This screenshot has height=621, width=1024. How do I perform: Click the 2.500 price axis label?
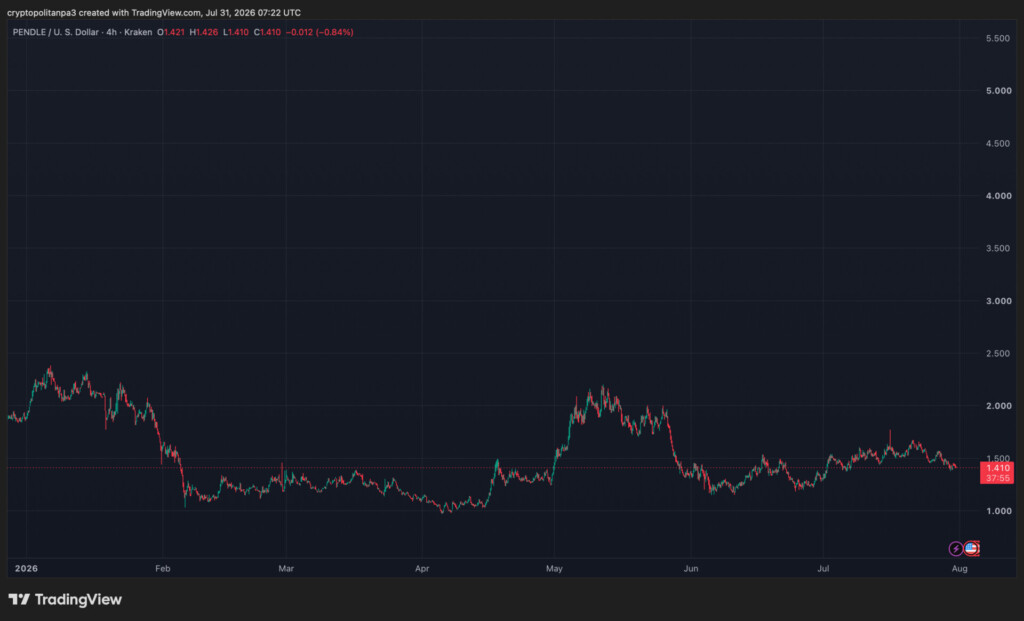[x=998, y=353]
